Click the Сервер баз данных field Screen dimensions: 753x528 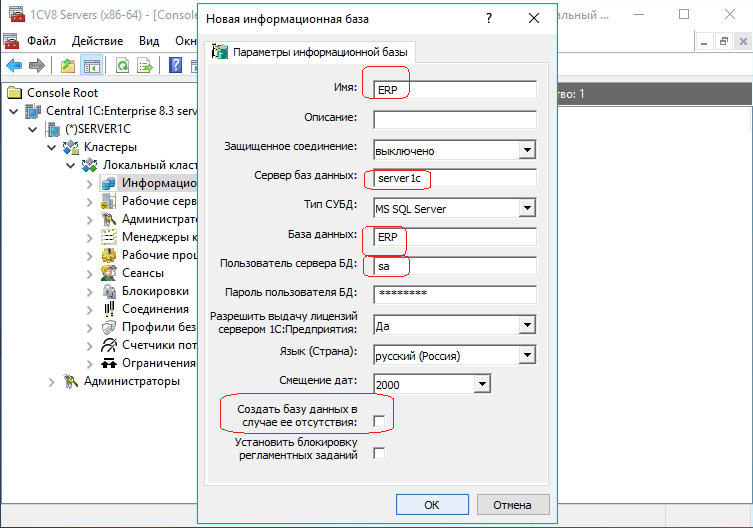pyautogui.click(x=455, y=178)
